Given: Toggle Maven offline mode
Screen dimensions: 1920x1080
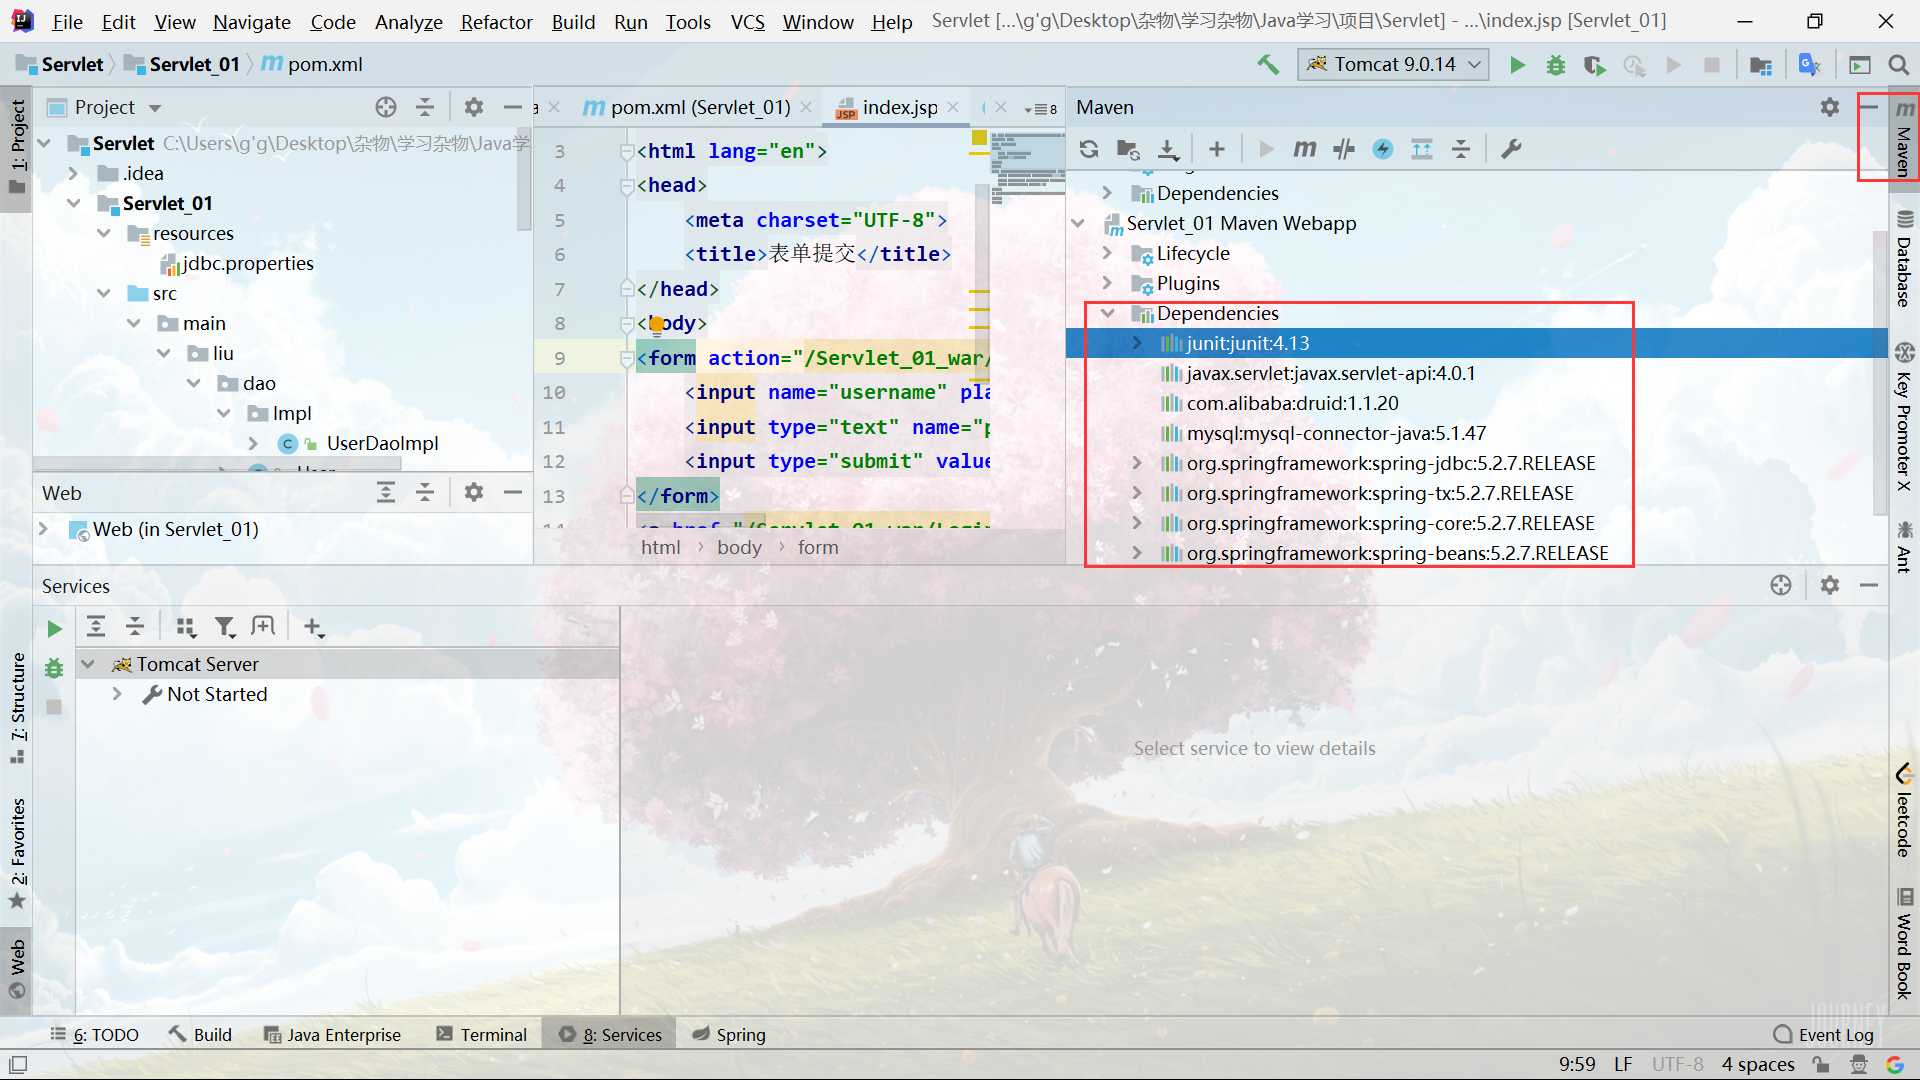Looking at the screenshot, I should point(1344,149).
